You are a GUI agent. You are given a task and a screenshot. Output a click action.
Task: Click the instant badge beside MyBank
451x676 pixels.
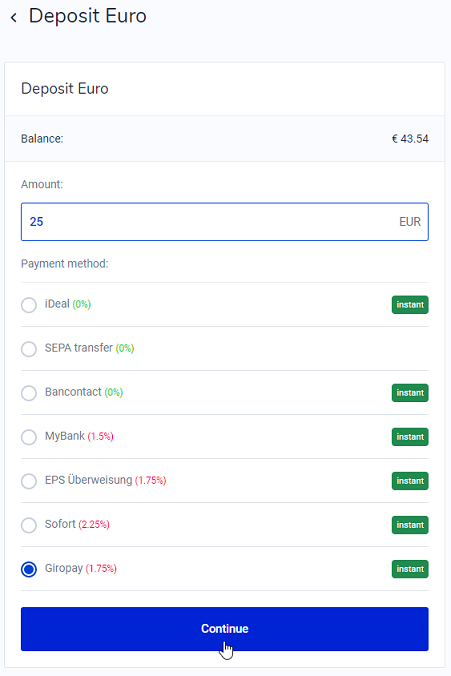pos(410,437)
